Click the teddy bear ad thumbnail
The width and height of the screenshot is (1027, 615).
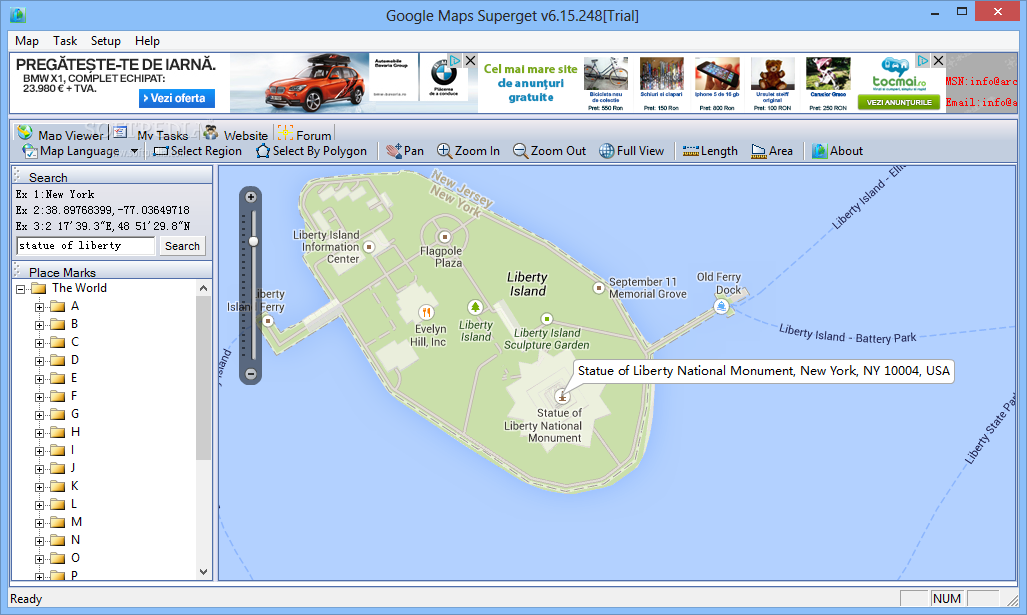click(x=772, y=73)
